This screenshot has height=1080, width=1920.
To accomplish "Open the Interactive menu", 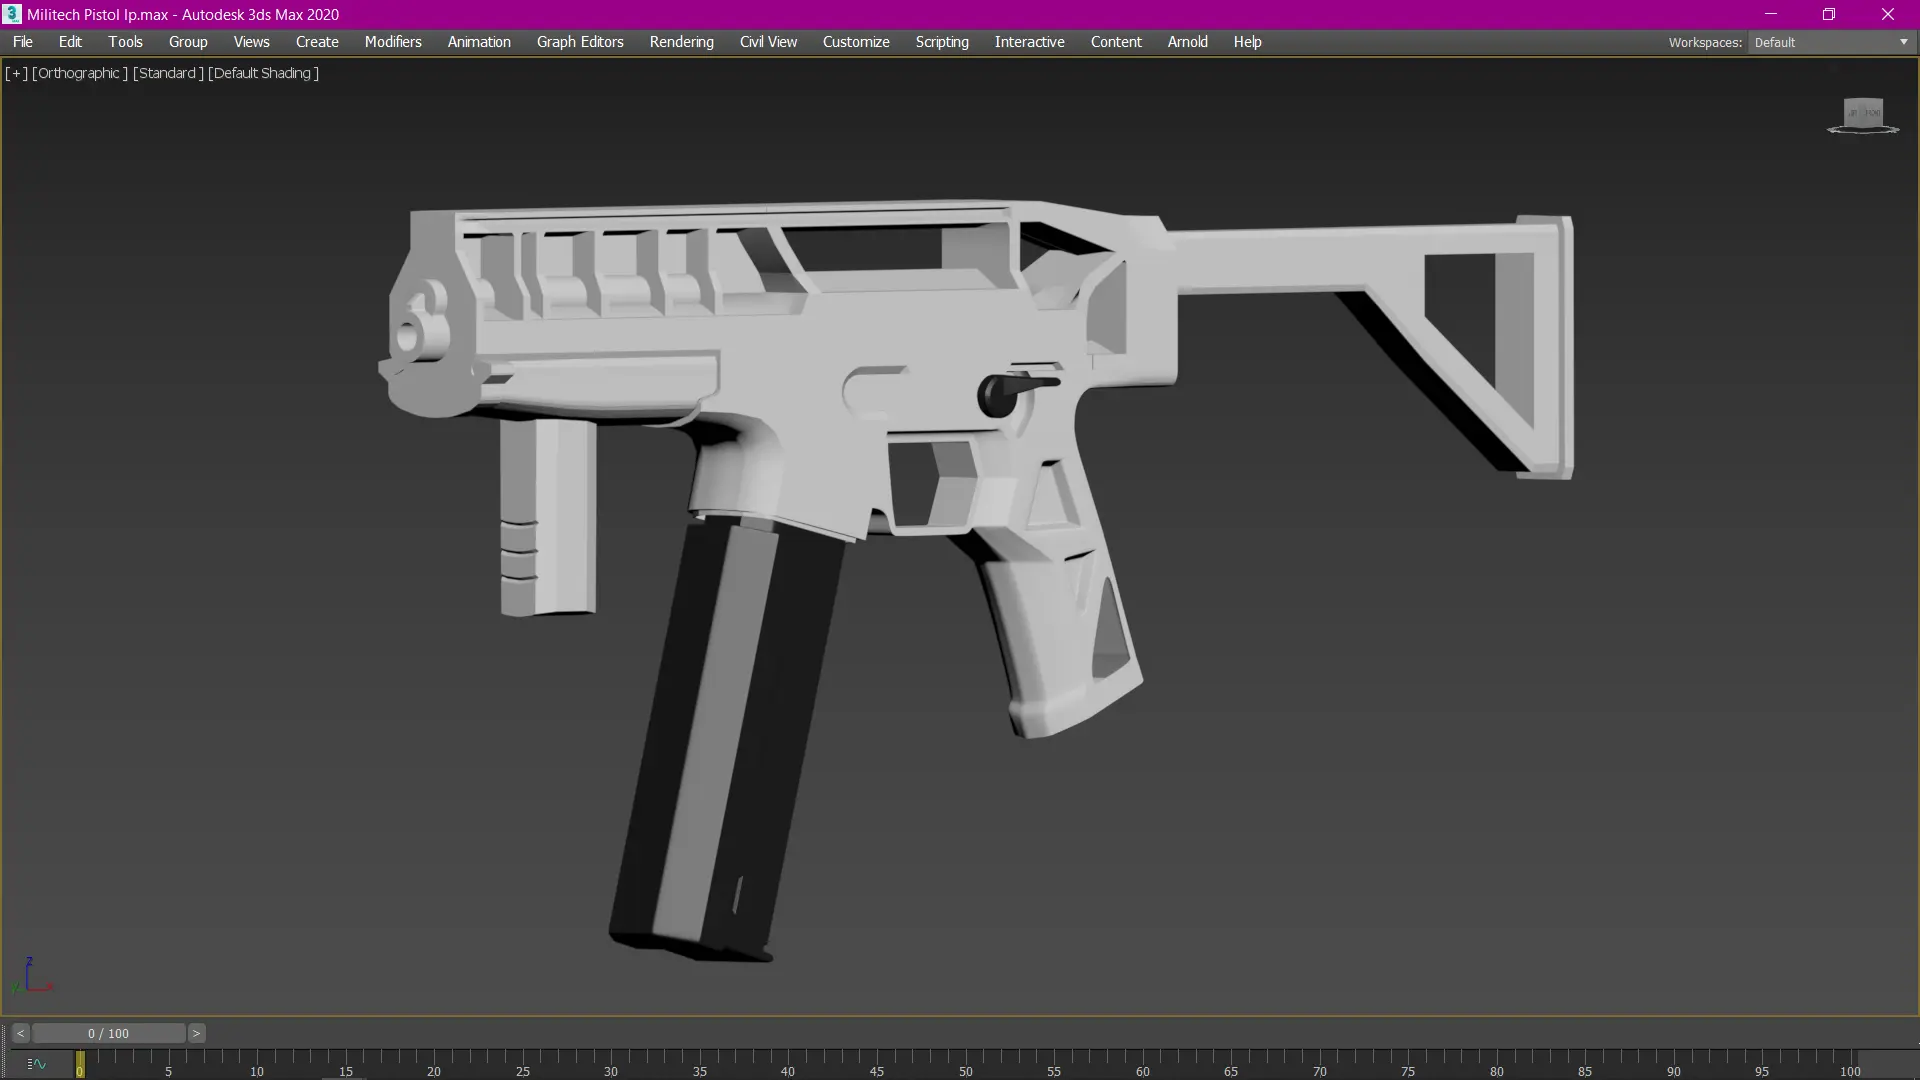I will [1029, 42].
